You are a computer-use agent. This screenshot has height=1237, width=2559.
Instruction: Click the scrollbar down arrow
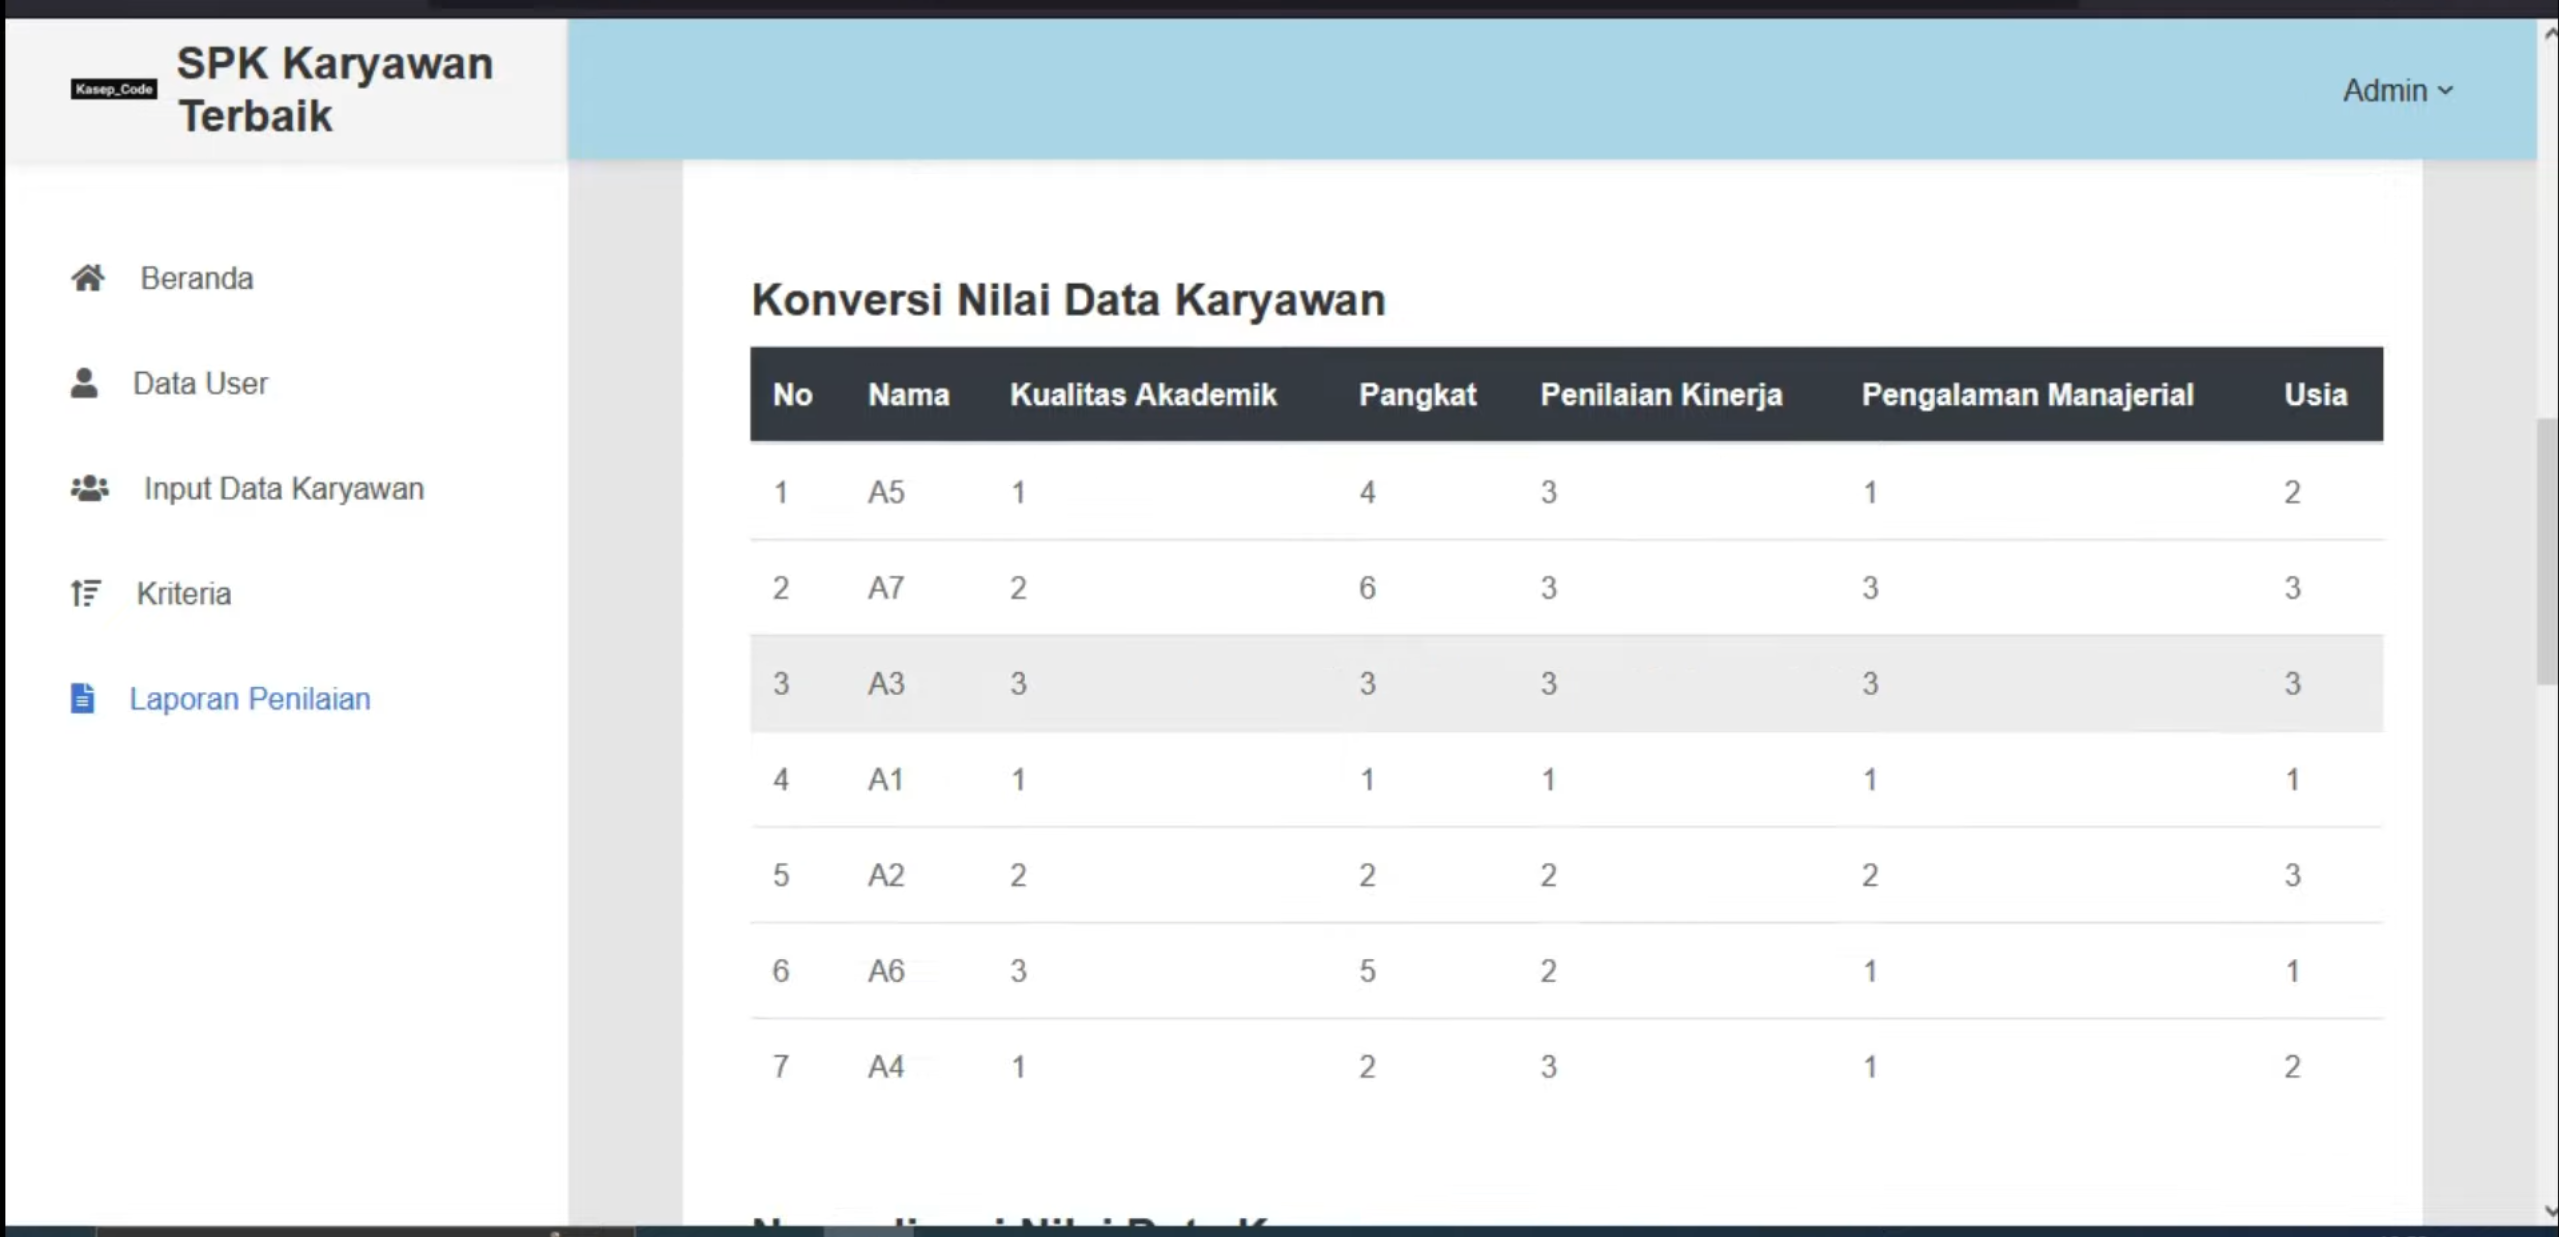tap(2549, 1211)
